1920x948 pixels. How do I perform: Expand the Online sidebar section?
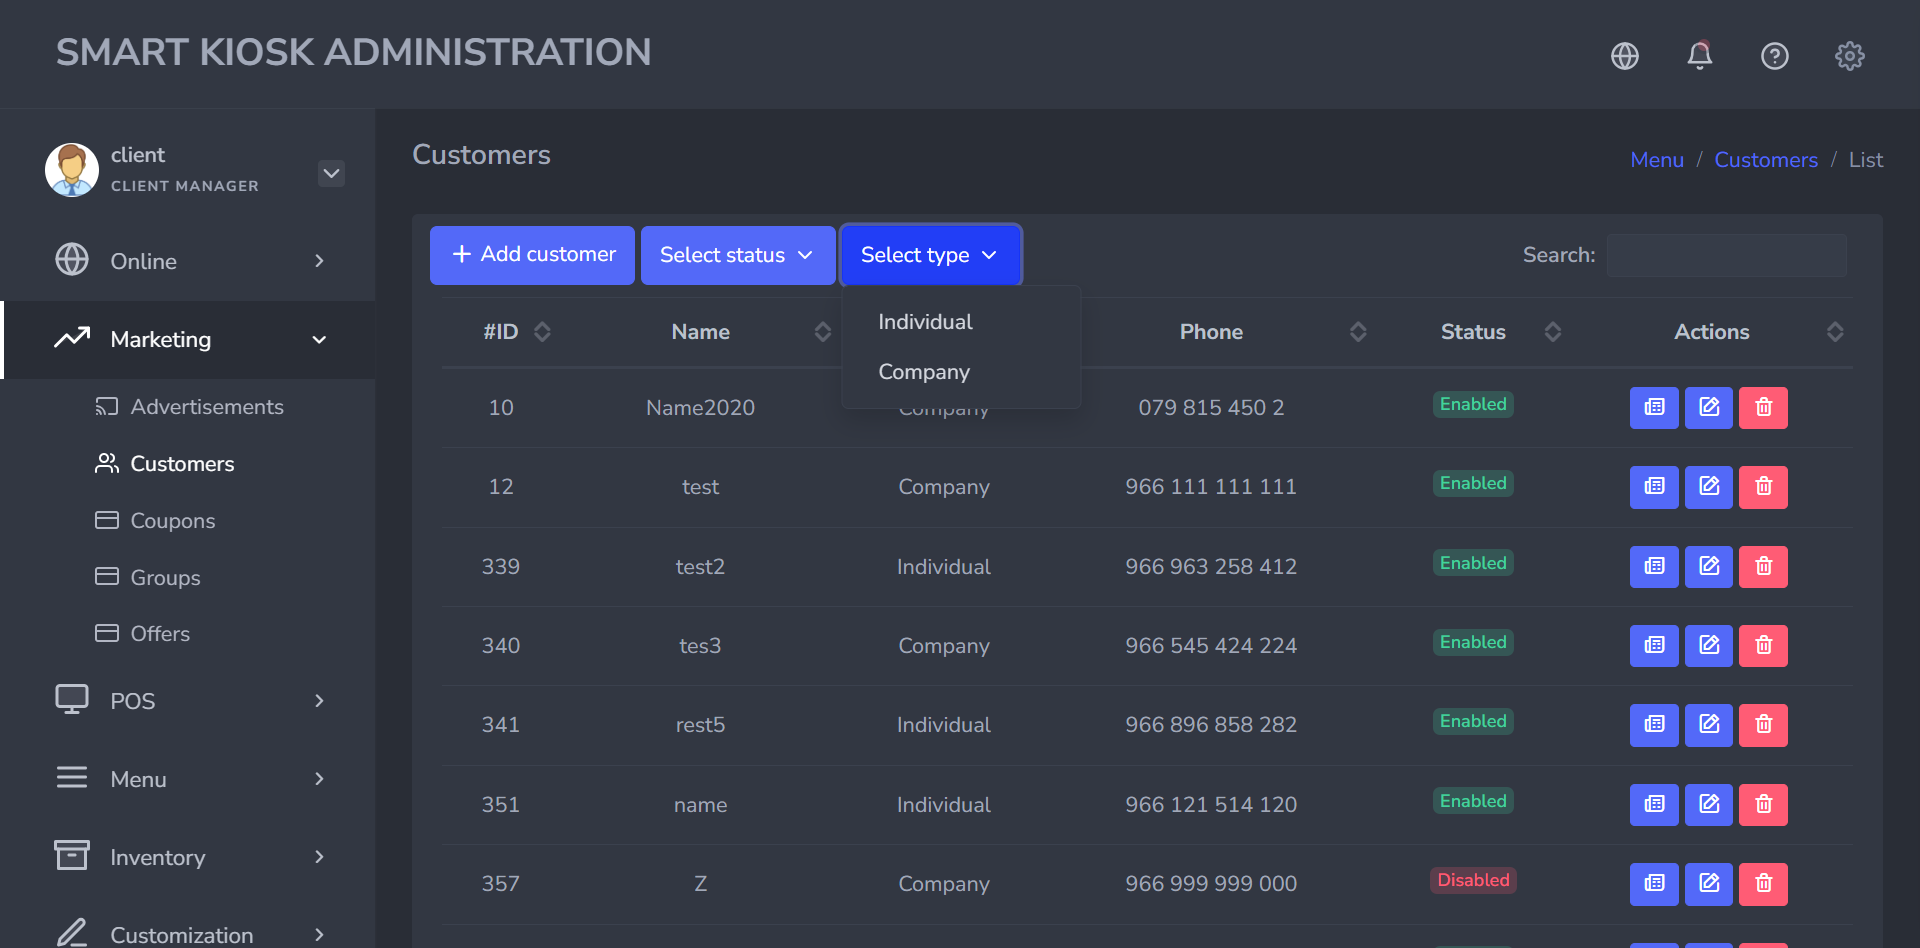pyautogui.click(x=188, y=261)
